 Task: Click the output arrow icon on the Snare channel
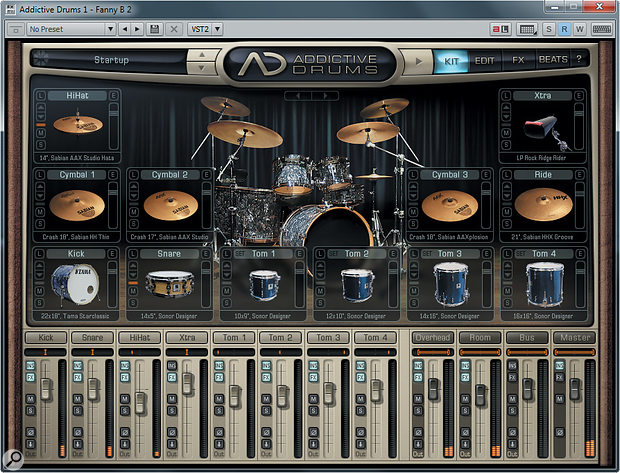(x=78, y=444)
